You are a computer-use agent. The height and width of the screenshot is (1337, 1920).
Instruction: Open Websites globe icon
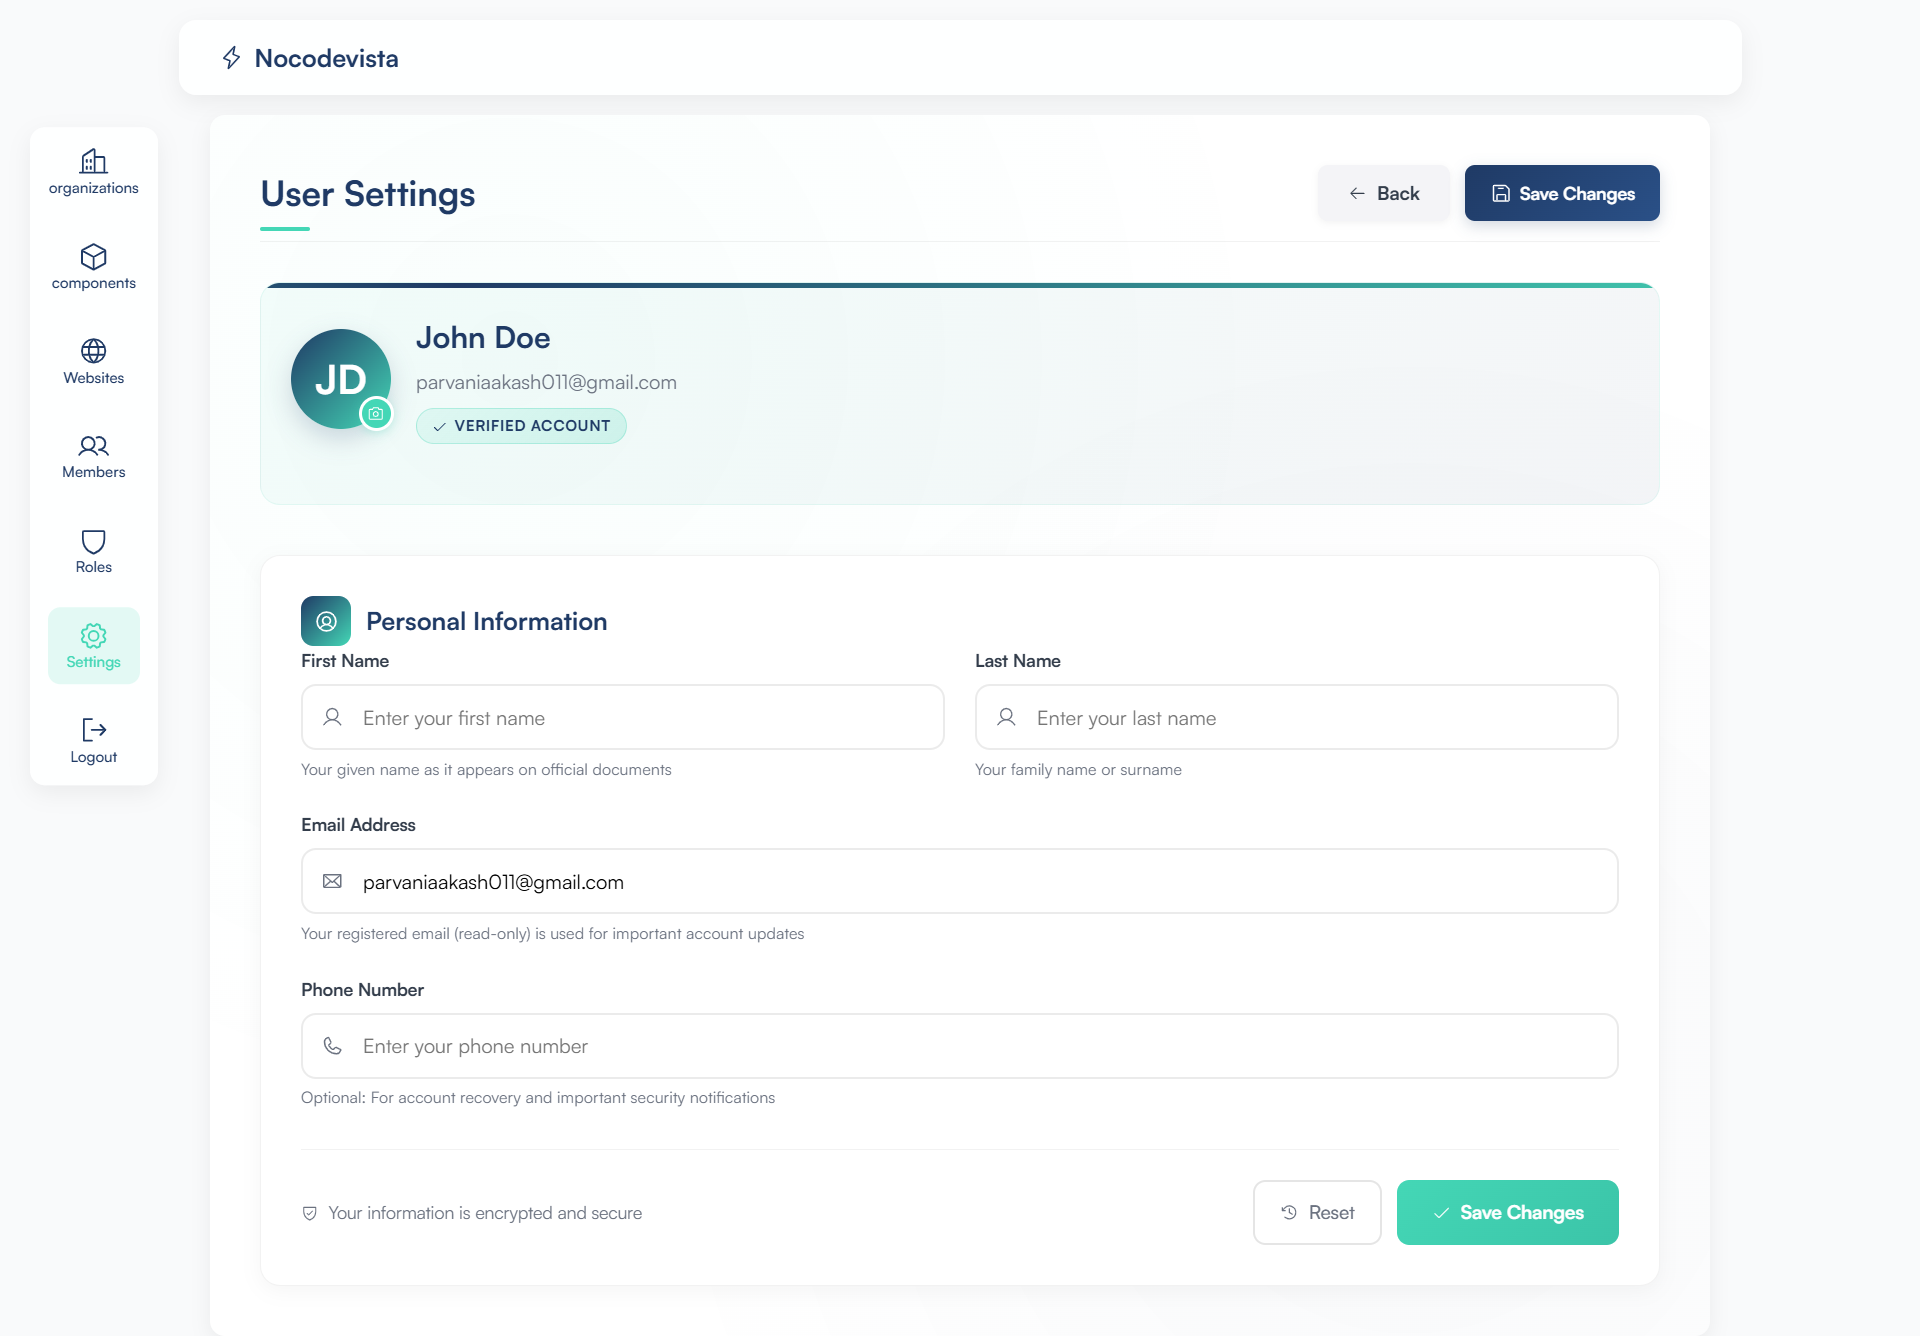93,351
